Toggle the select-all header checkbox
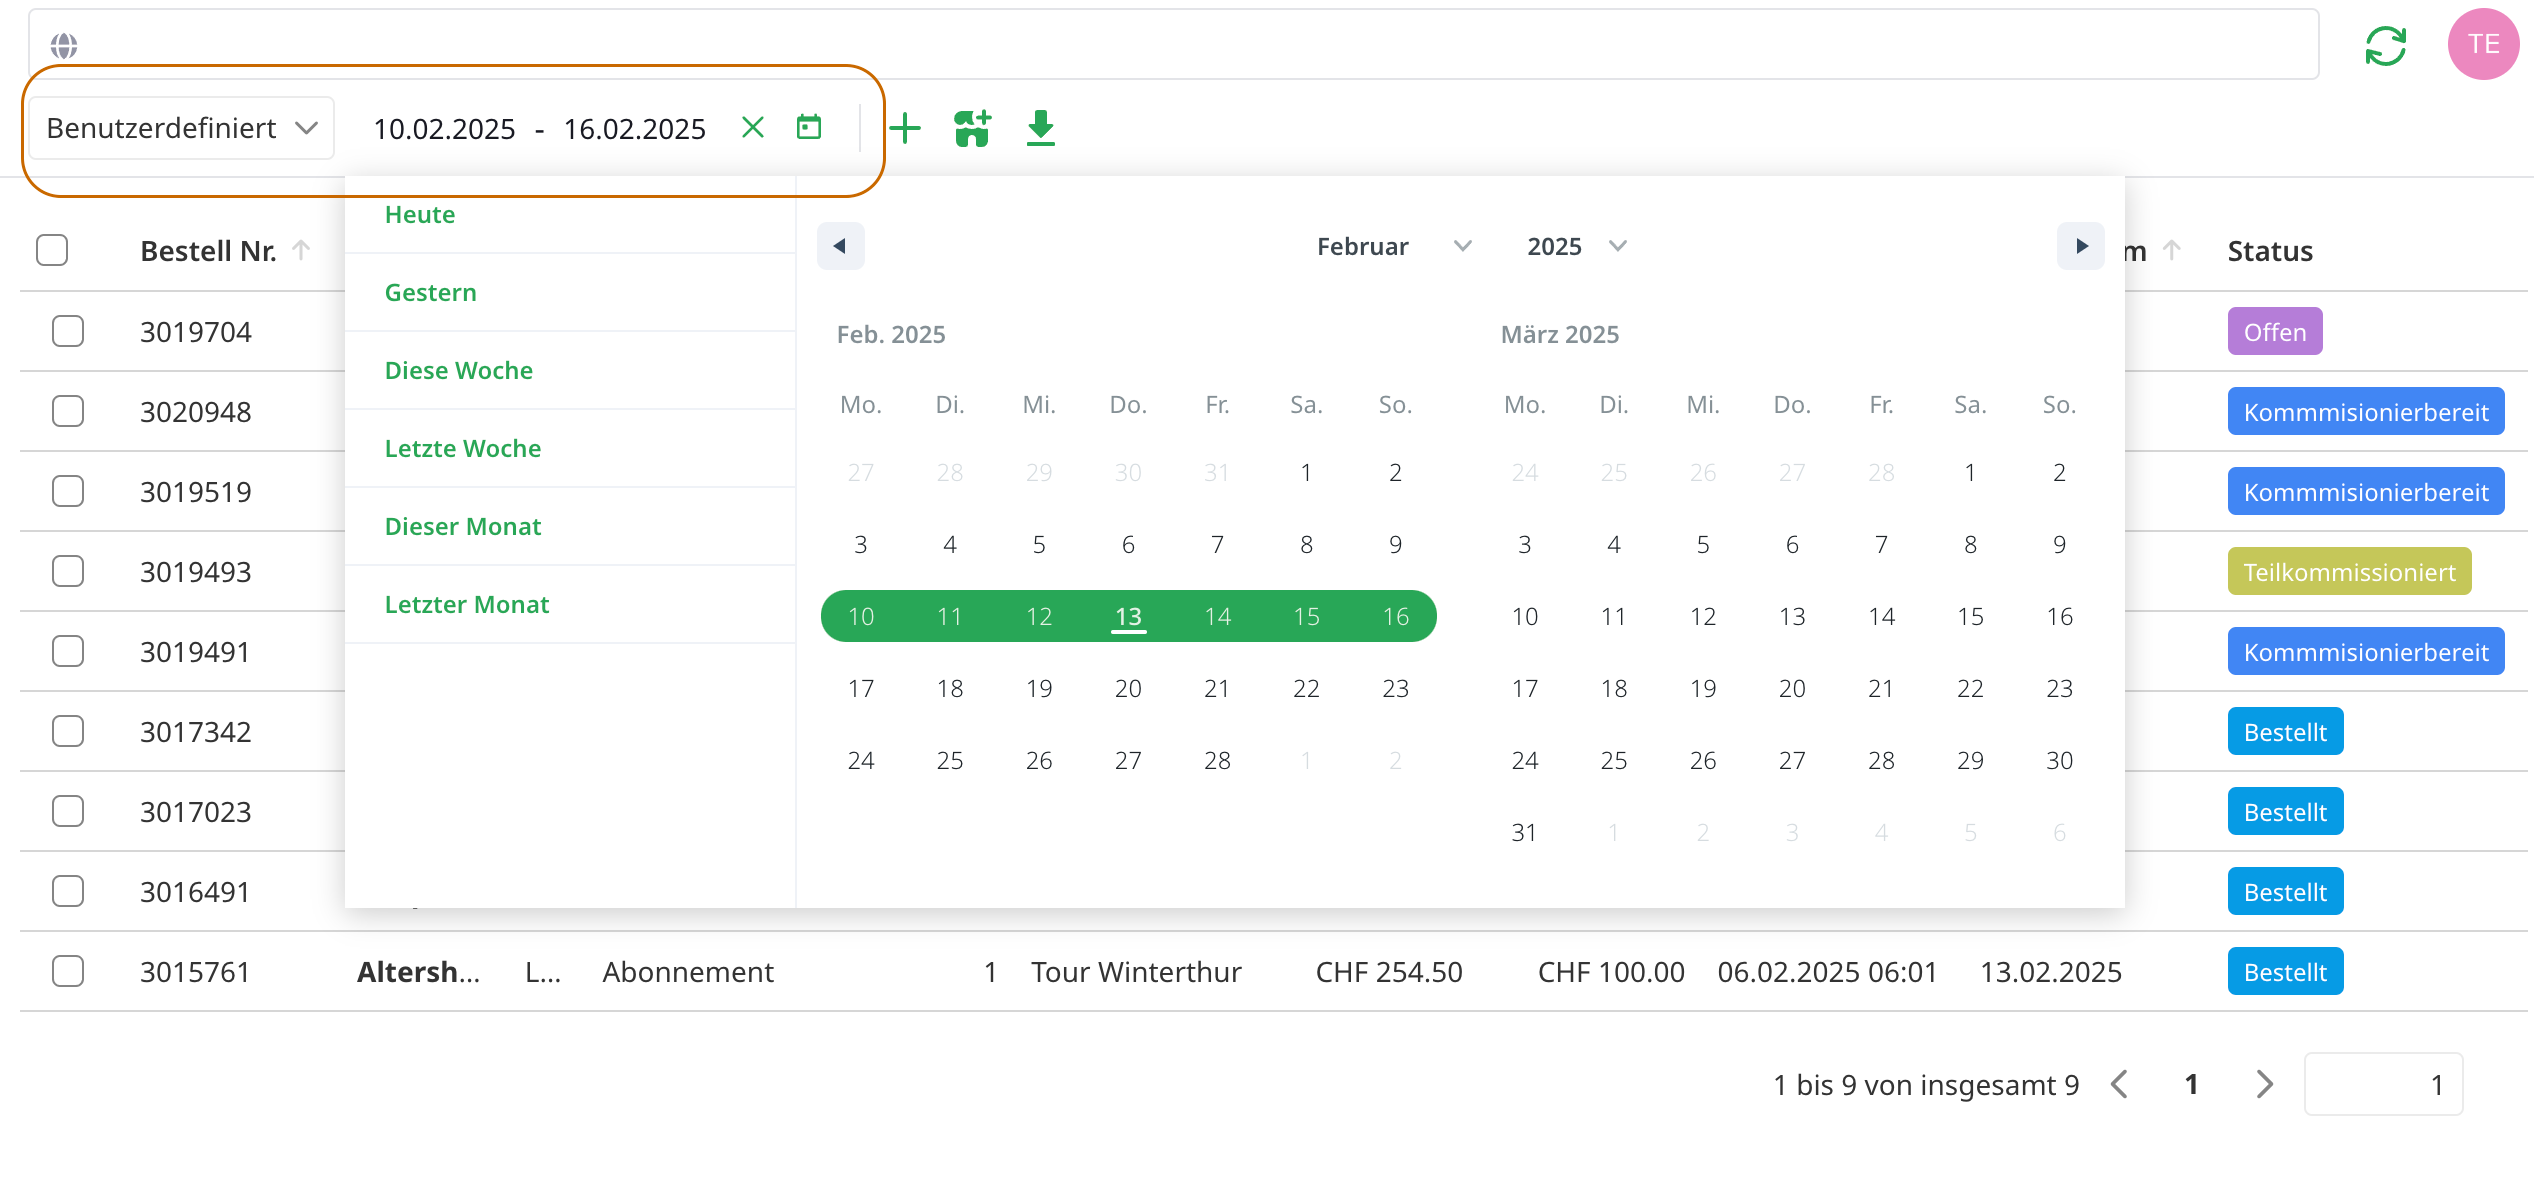The width and height of the screenshot is (2534, 1184). [52, 250]
